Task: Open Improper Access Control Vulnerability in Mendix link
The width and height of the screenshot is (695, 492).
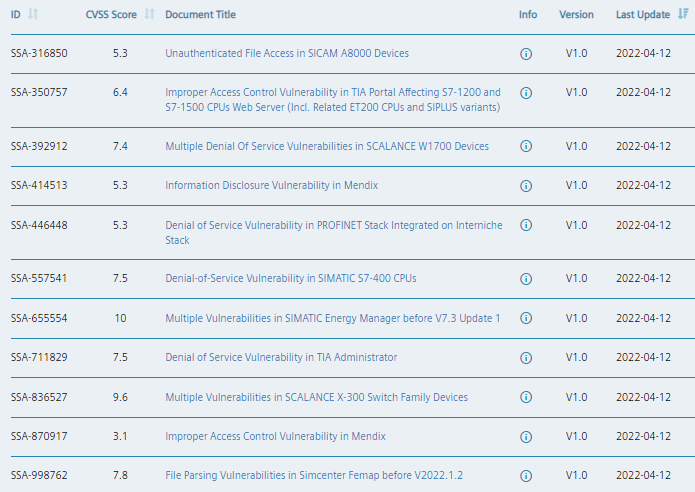Action: (x=275, y=436)
